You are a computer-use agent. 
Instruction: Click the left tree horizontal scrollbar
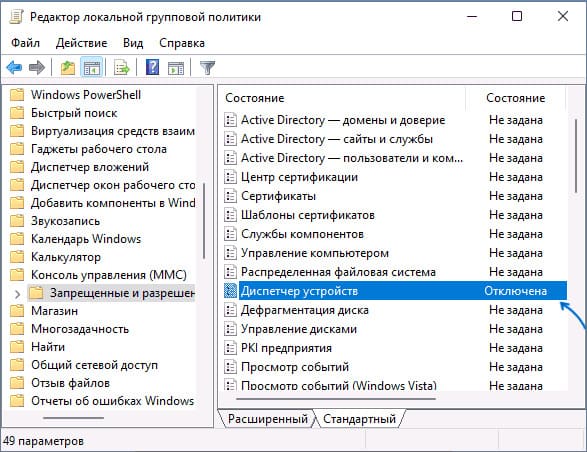pos(73,418)
